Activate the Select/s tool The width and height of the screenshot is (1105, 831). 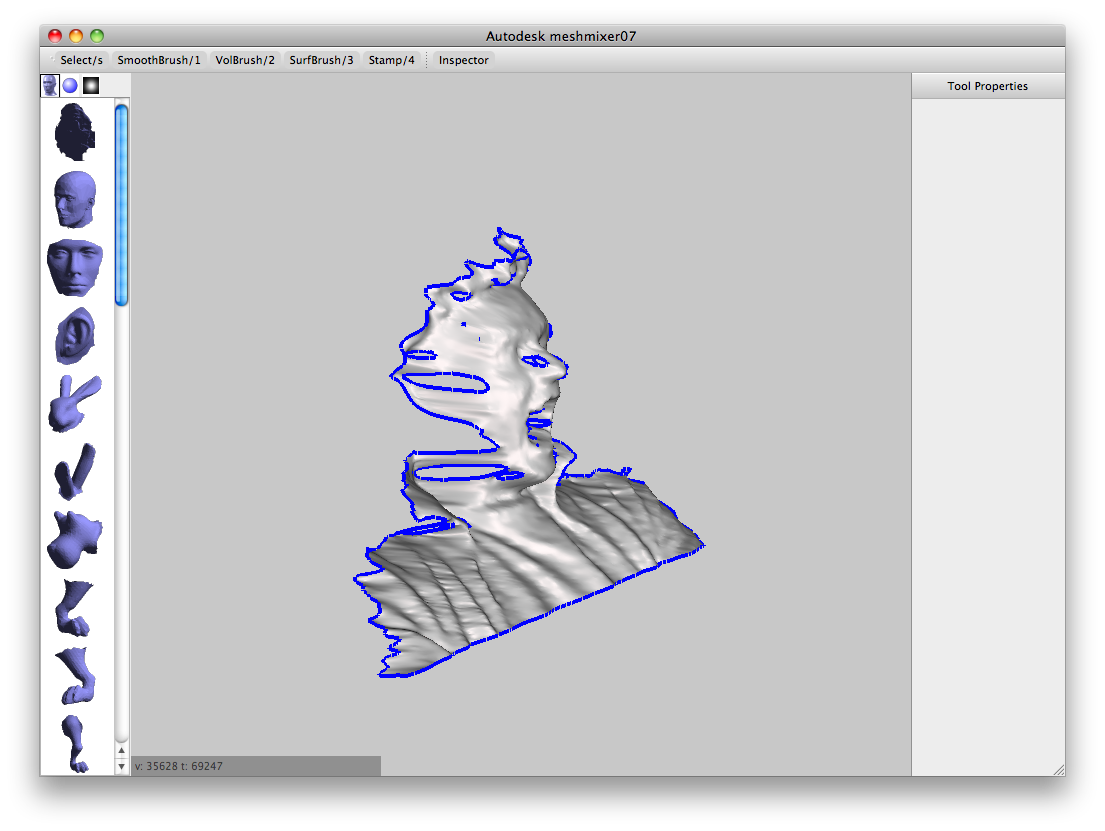[81, 60]
